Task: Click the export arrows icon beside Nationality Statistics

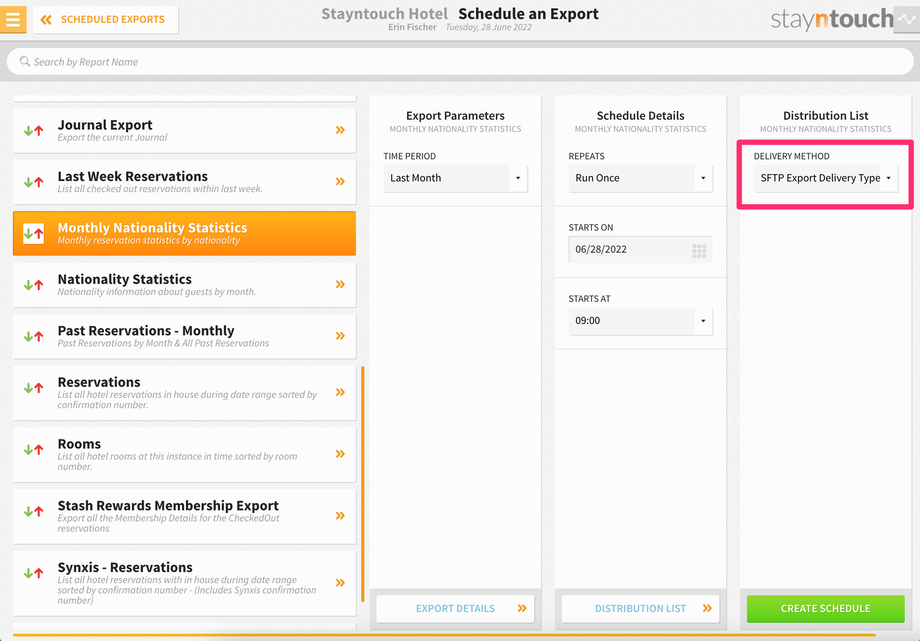Action: (x=33, y=285)
